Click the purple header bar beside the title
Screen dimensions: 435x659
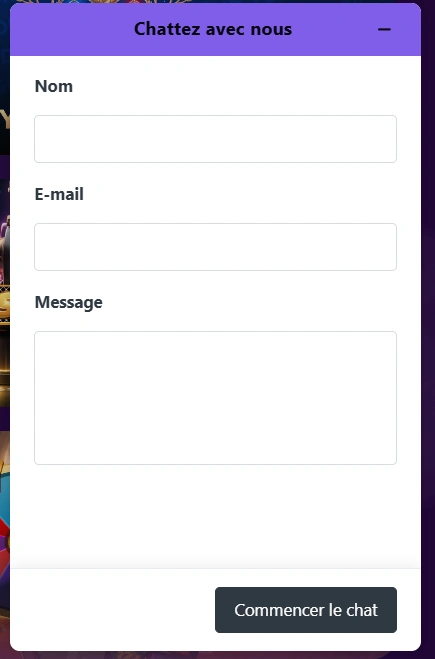pyautogui.click(x=71, y=29)
